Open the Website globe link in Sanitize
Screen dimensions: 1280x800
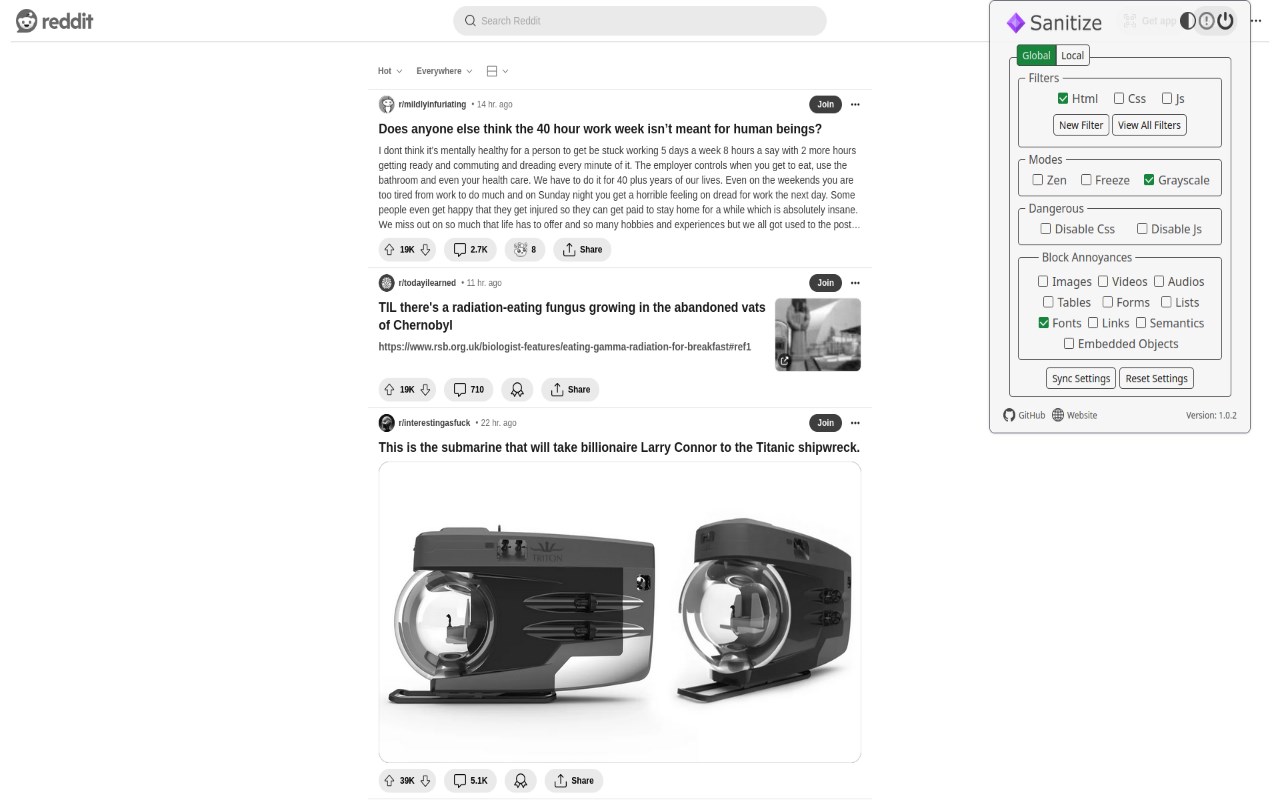pos(1058,415)
